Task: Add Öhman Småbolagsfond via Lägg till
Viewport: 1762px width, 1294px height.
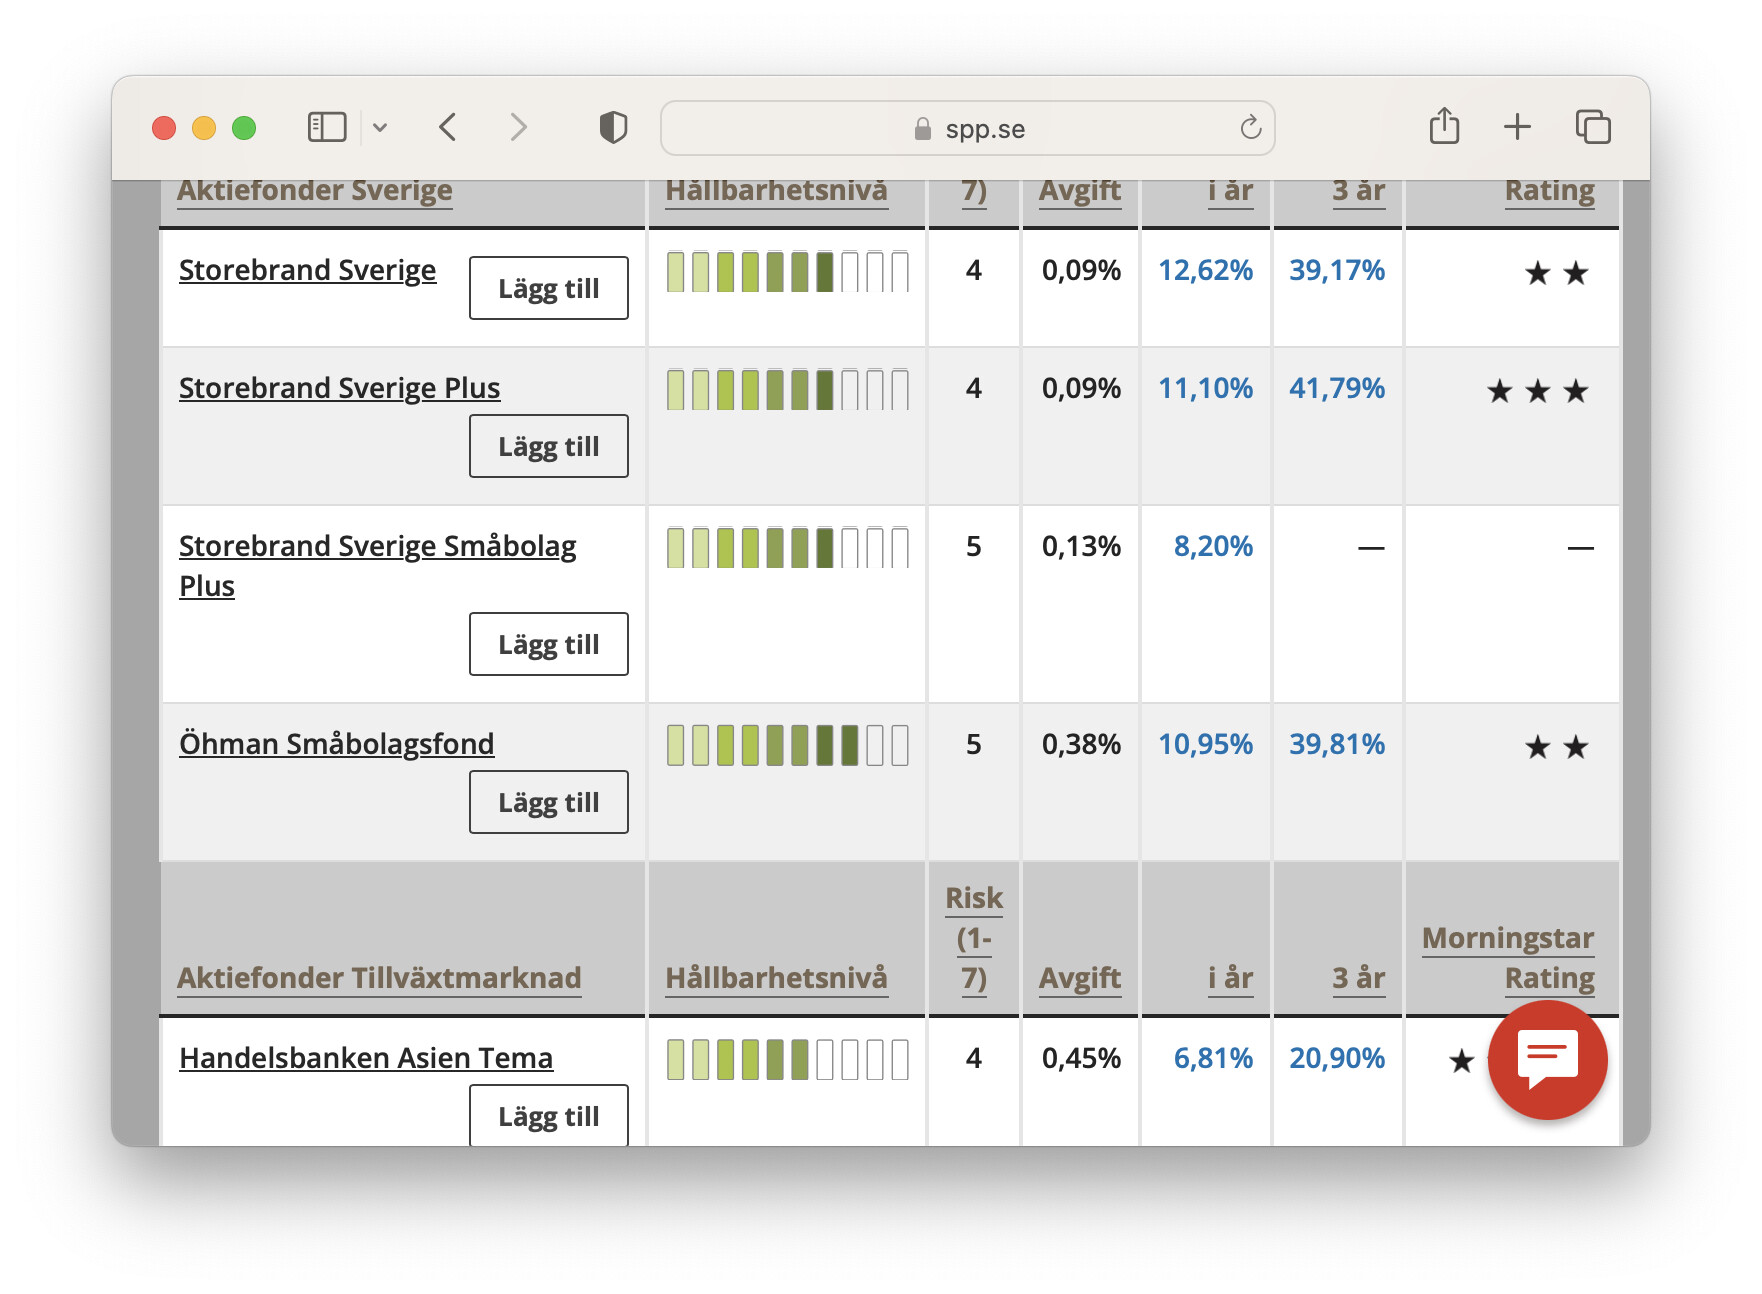Action: coord(548,802)
